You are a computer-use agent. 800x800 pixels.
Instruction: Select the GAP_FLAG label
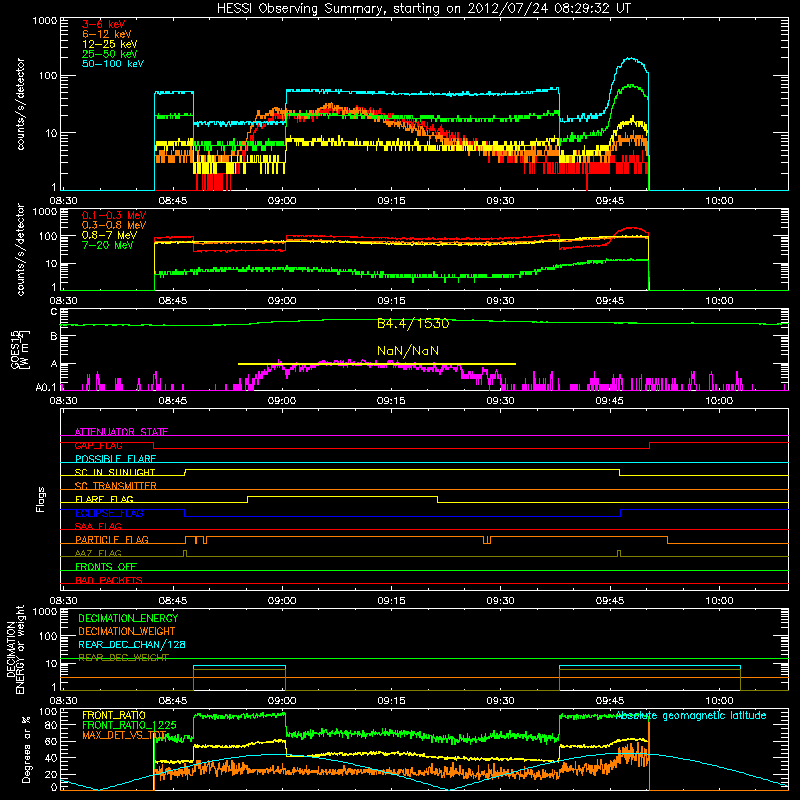point(98,445)
